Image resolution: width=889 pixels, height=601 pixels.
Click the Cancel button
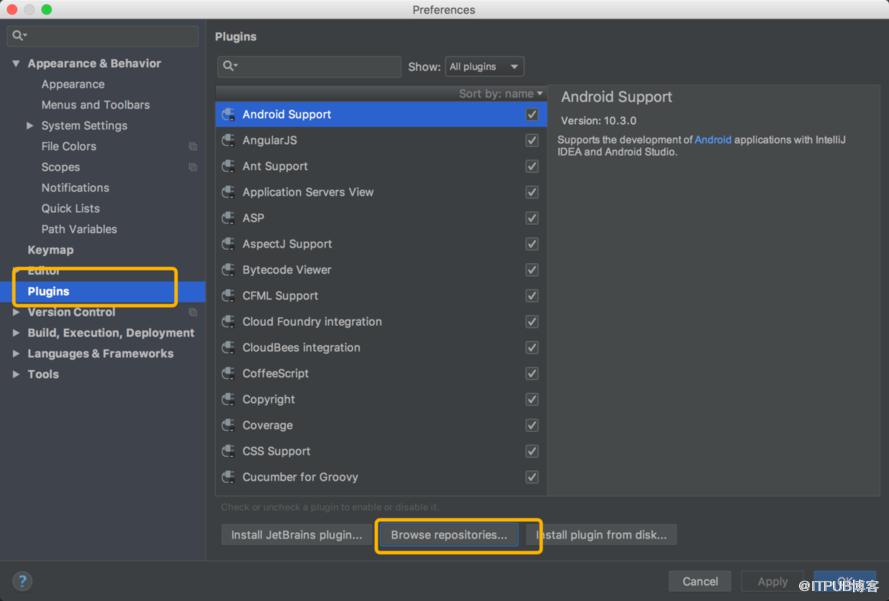point(700,581)
